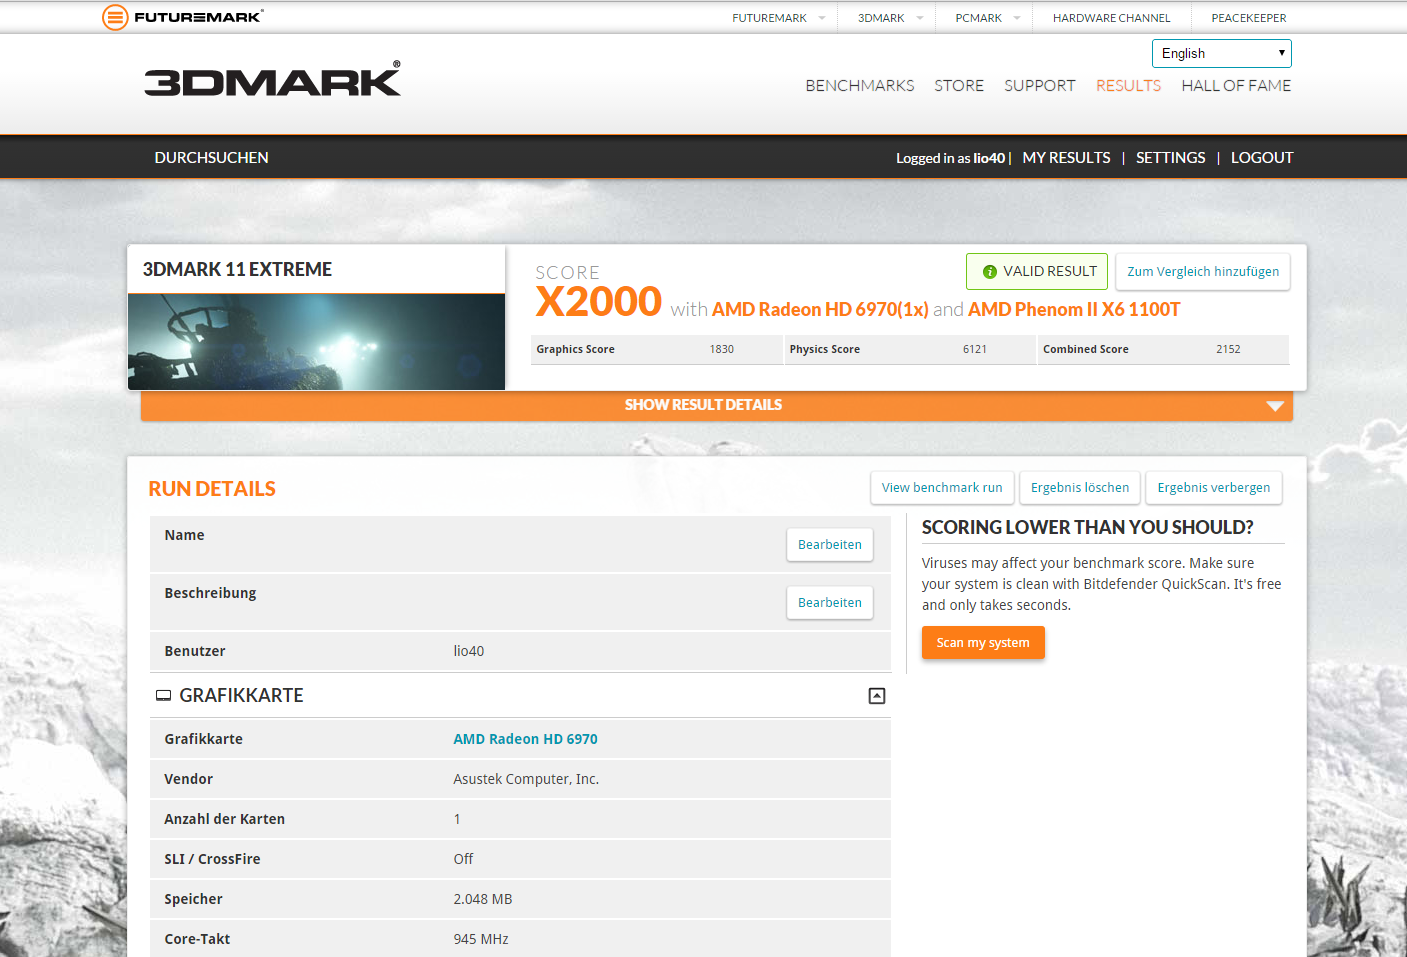Click DURCHSUCHEN in dark bar

pos(211,158)
